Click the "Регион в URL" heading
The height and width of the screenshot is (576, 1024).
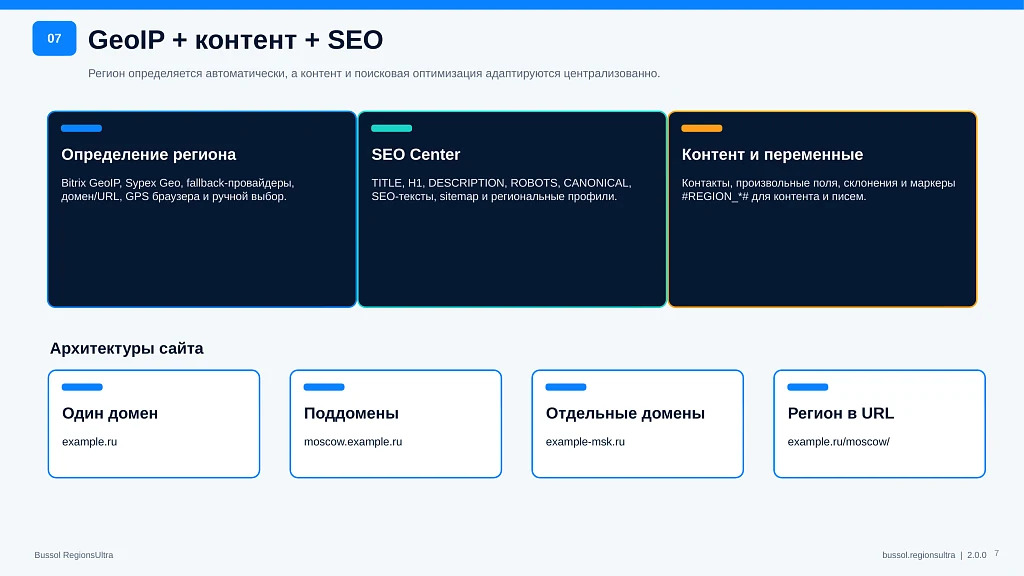click(841, 413)
